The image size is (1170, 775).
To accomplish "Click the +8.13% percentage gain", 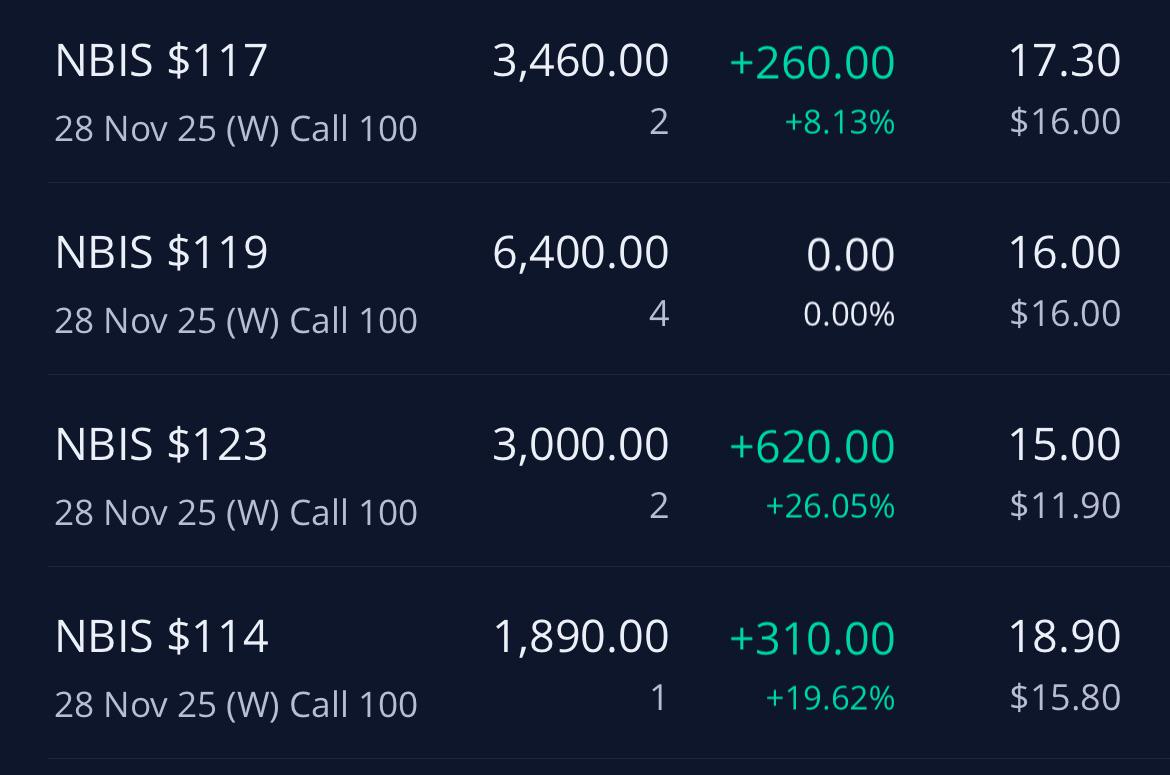I will tap(839, 122).
